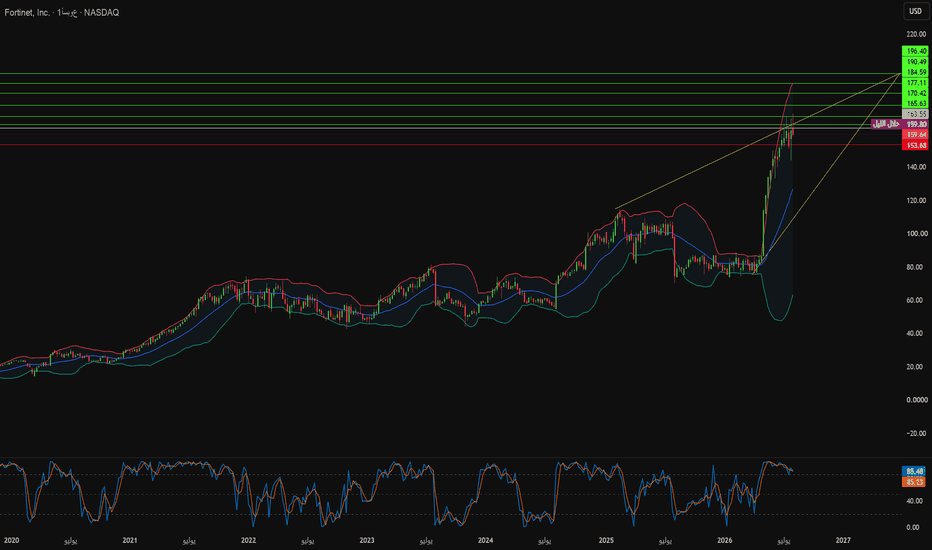The width and height of the screenshot is (932, 550).
Task: Select the green 177.11 price label
Action: coord(915,83)
